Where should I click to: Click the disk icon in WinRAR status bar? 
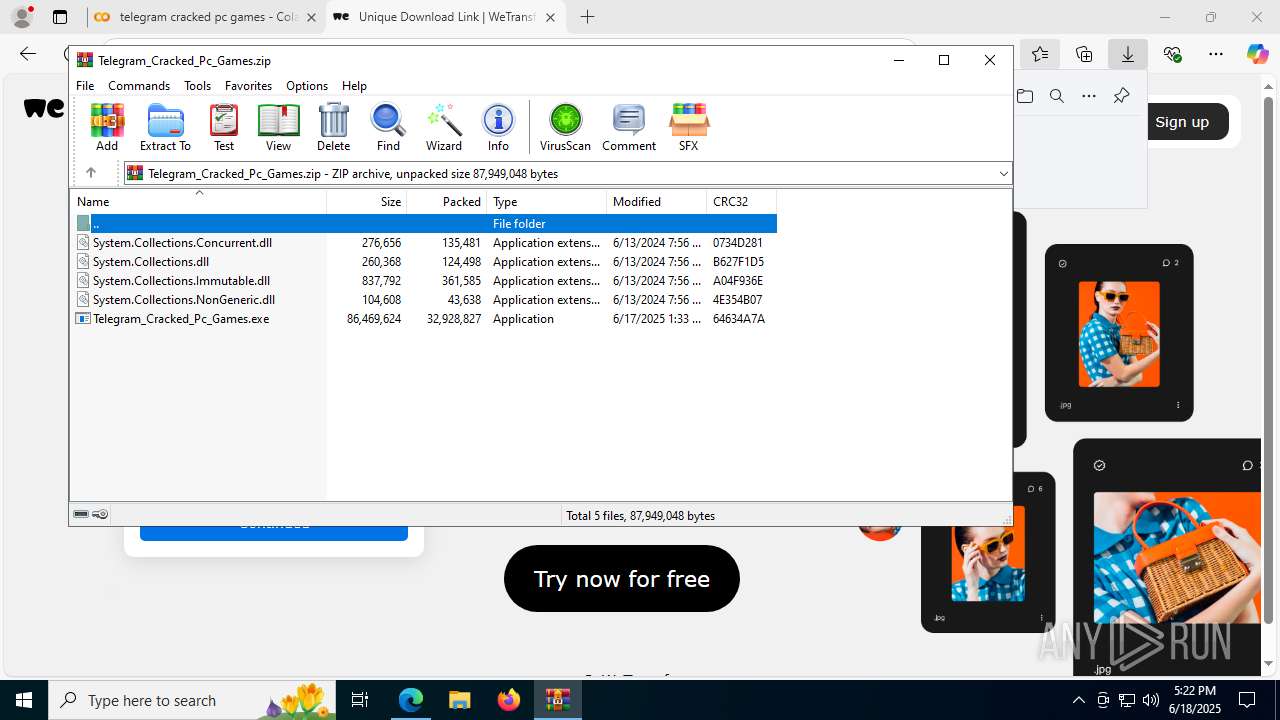81,514
